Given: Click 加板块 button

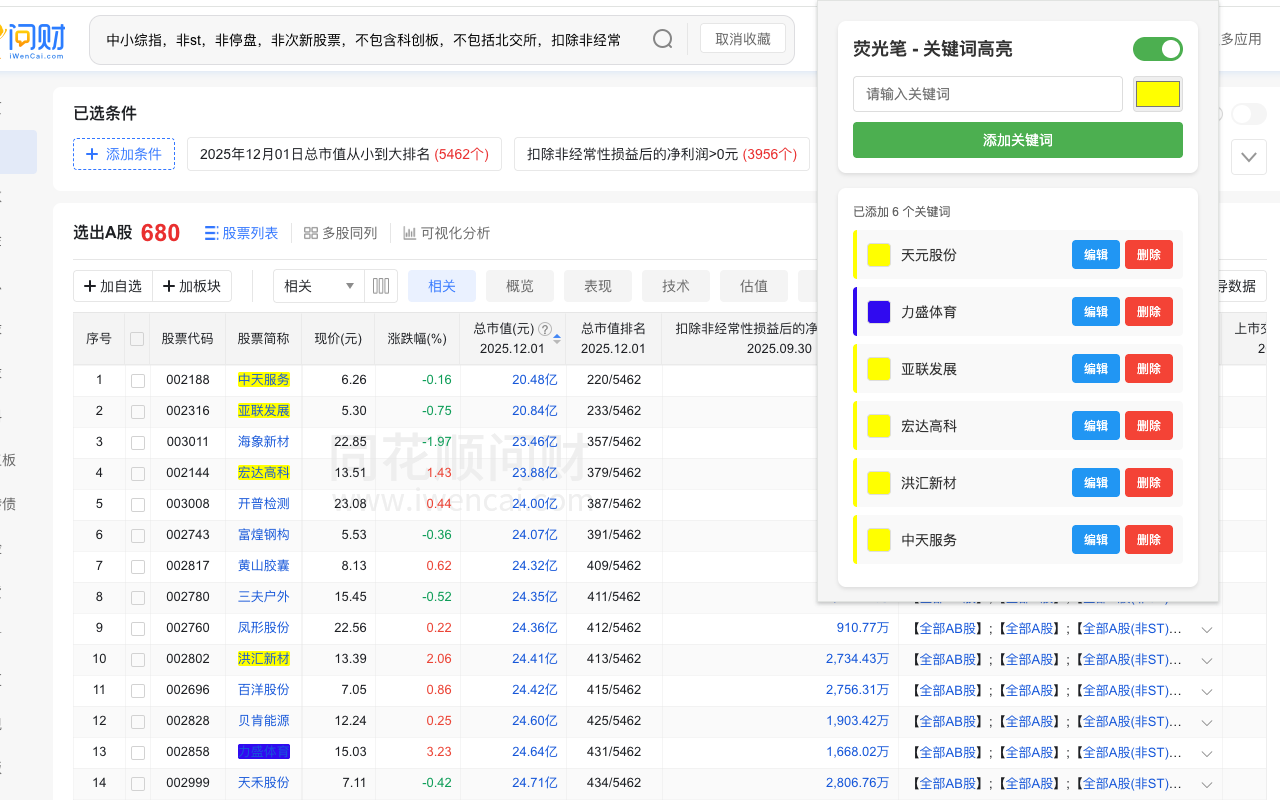Looking at the screenshot, I should point(192,286).
